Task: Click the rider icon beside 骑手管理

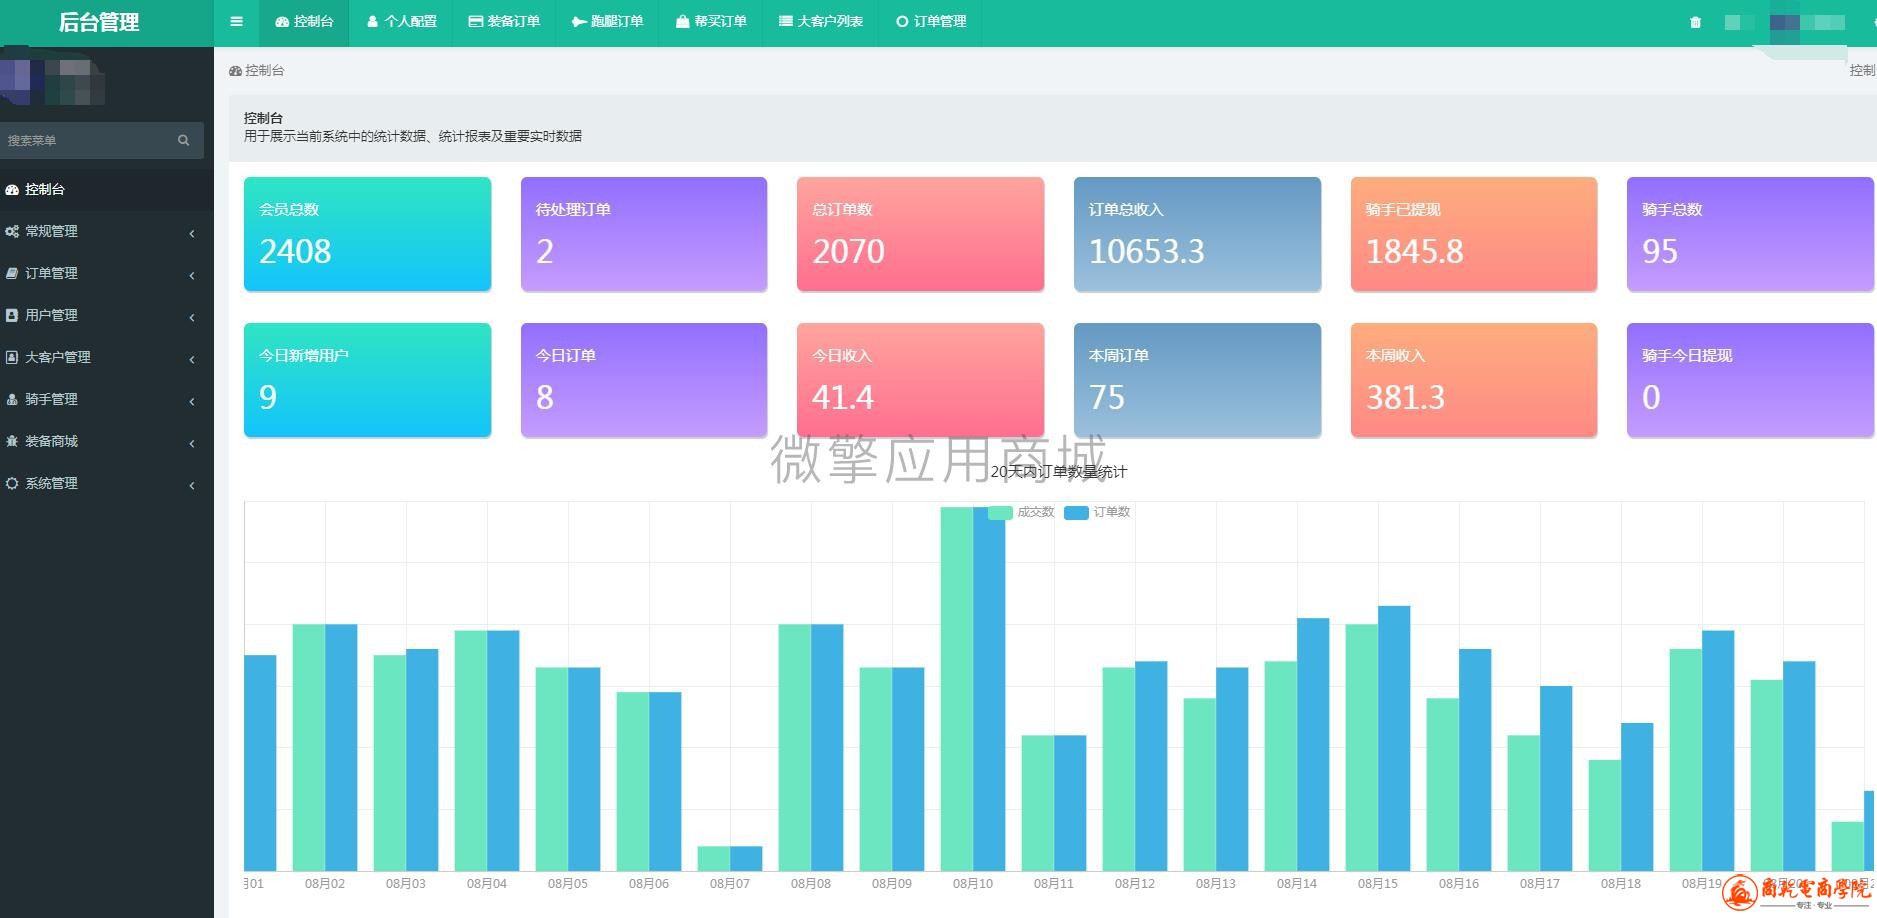Action: (12, 399)
